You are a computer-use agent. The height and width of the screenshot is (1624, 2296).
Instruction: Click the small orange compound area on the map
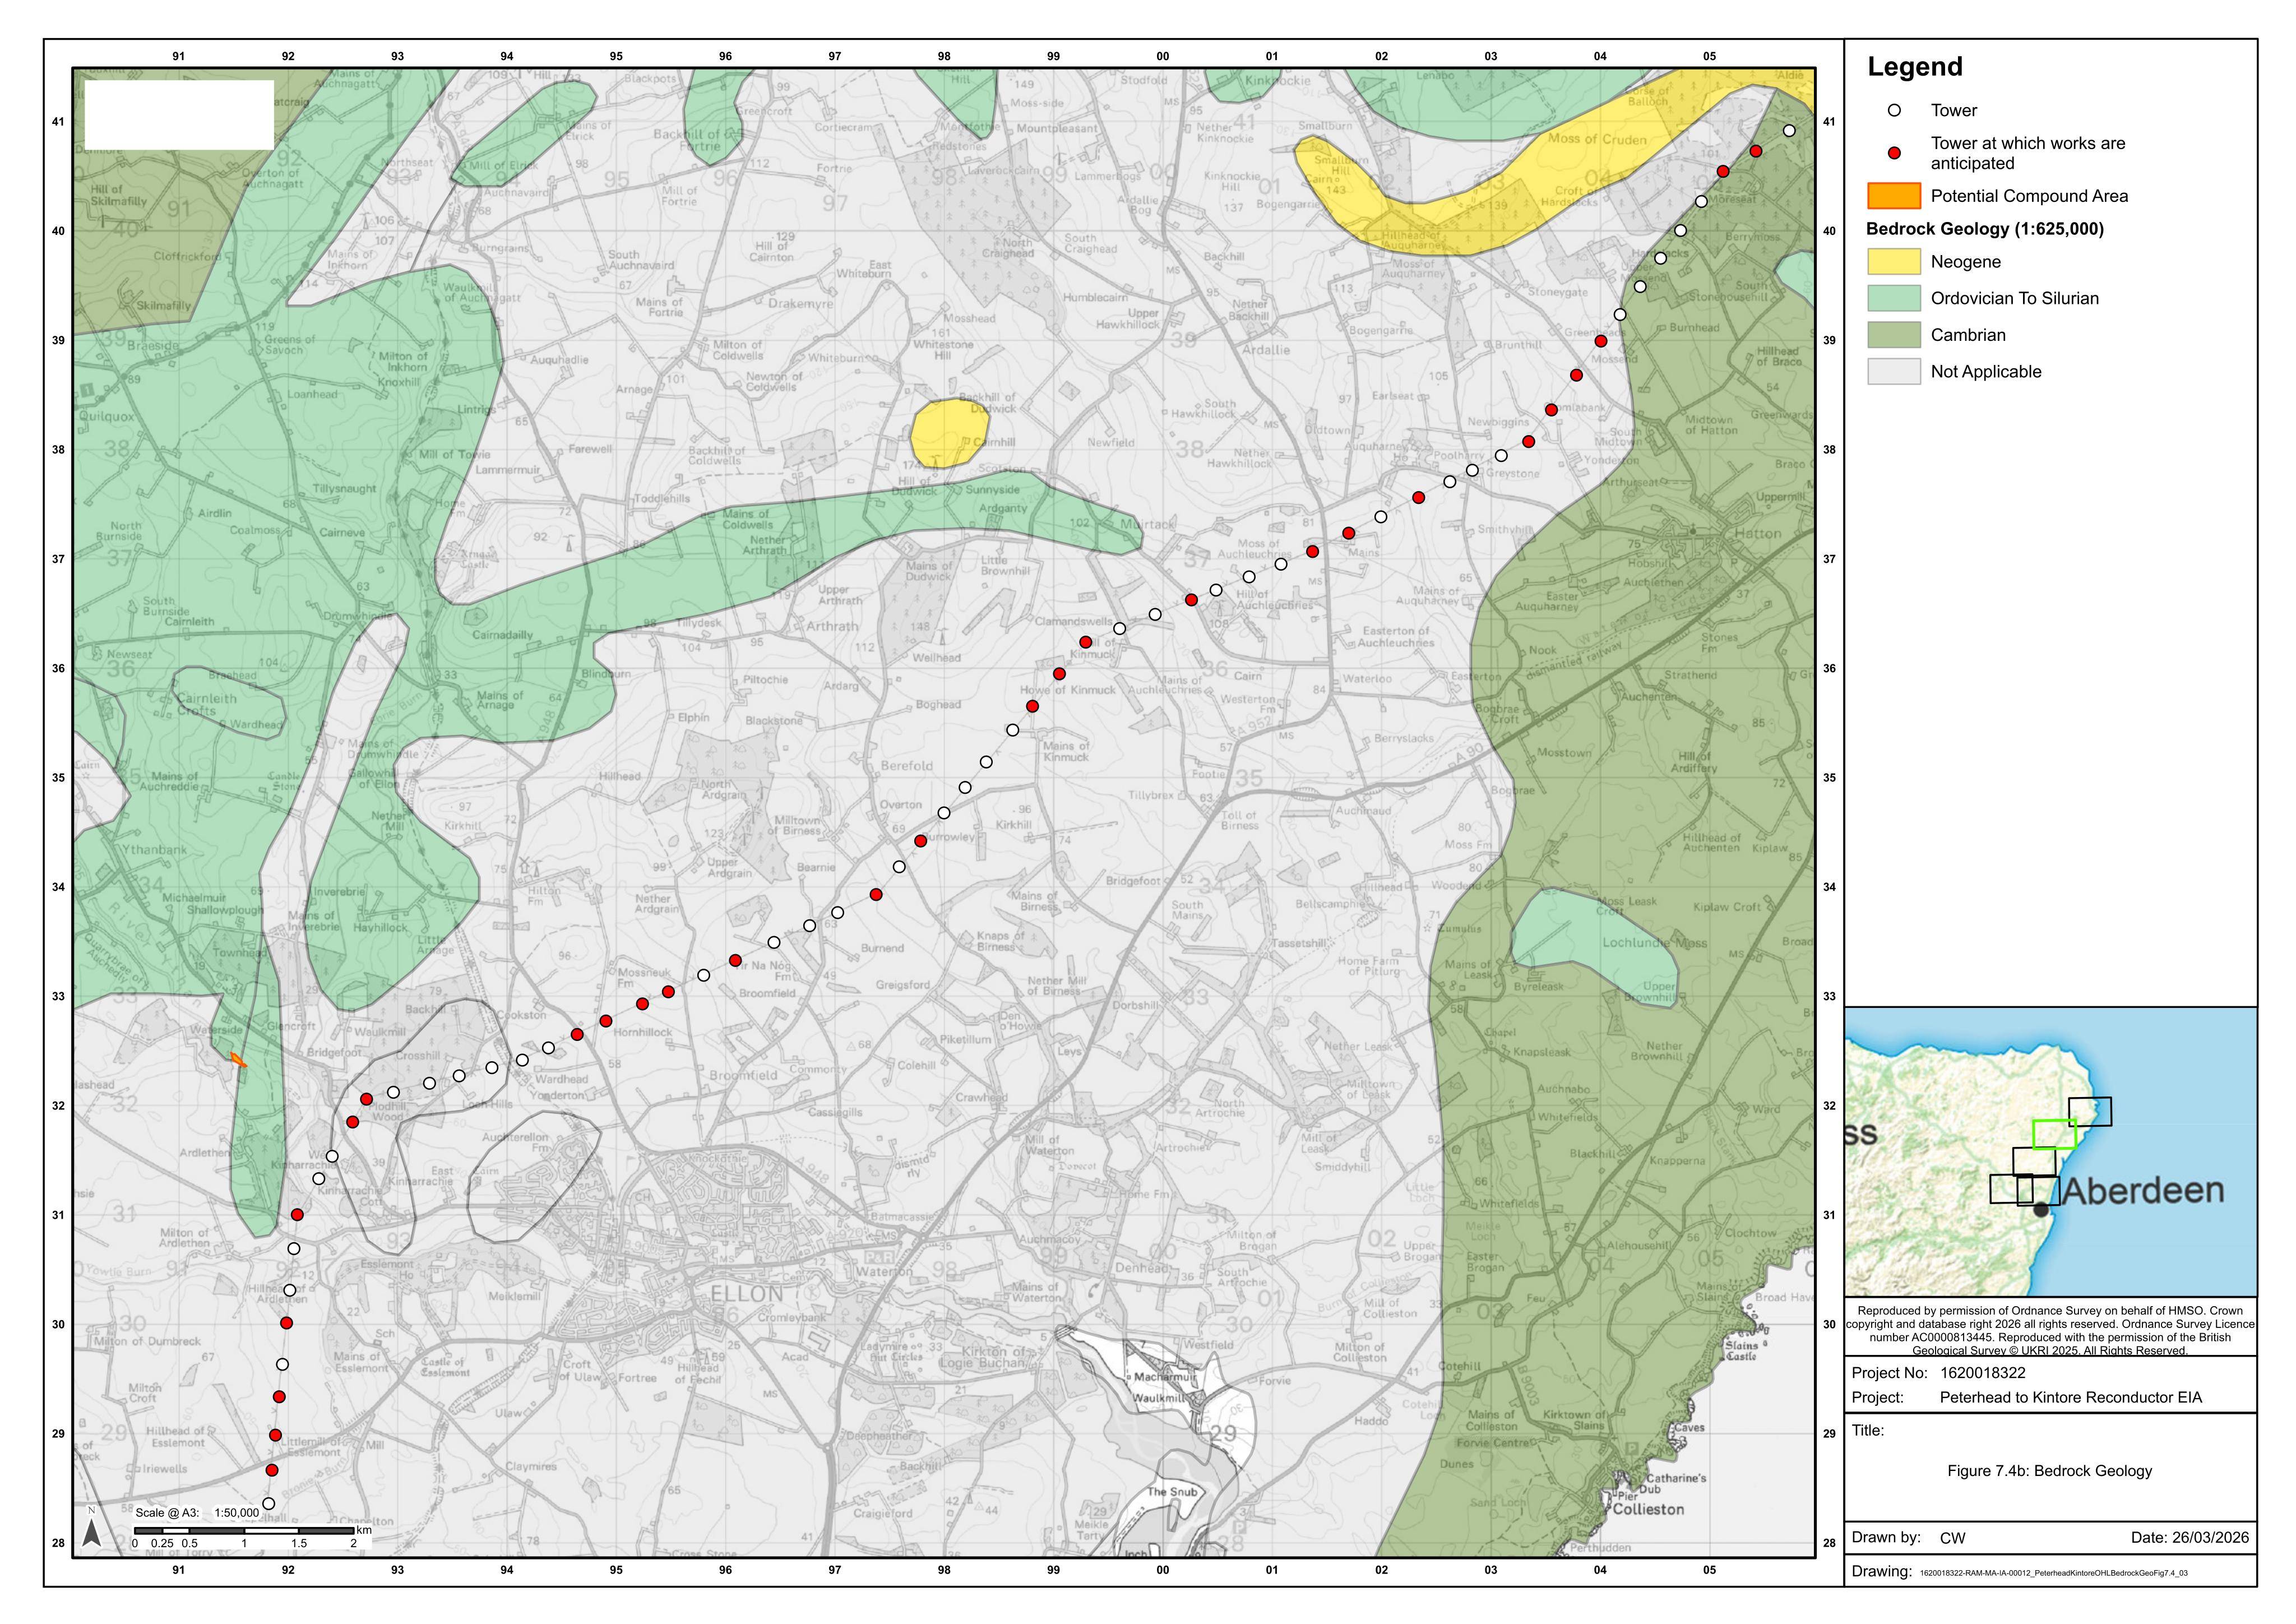point(238,1060)
